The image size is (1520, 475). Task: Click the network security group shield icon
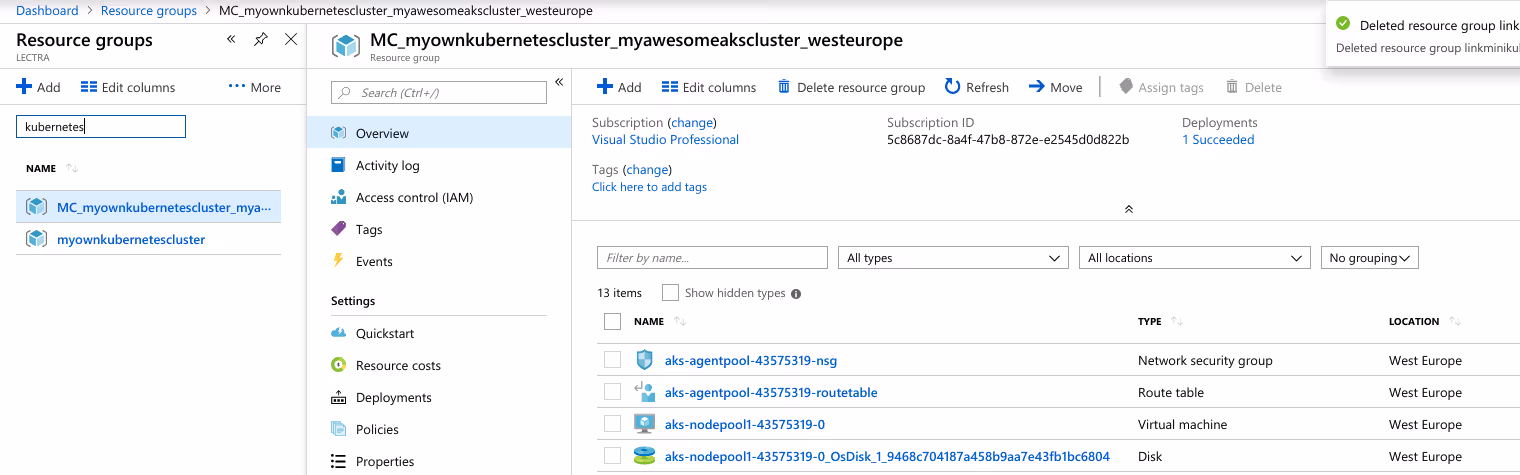pyautogui.click(x=644, y=360)
